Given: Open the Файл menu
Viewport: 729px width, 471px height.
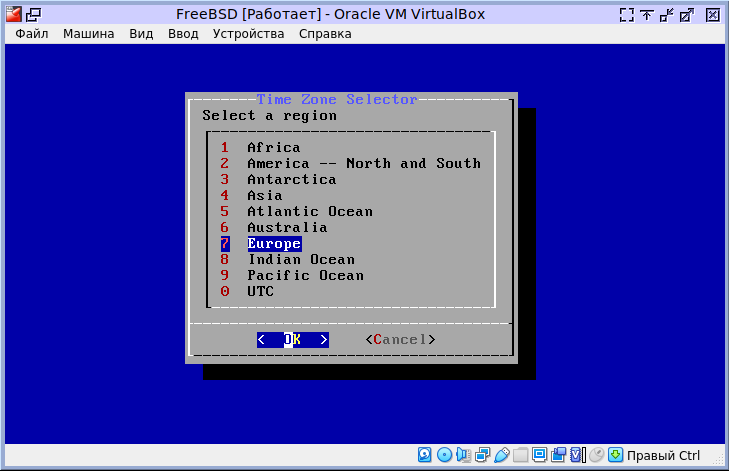Looking at the screenshot, I should (32, 34).
